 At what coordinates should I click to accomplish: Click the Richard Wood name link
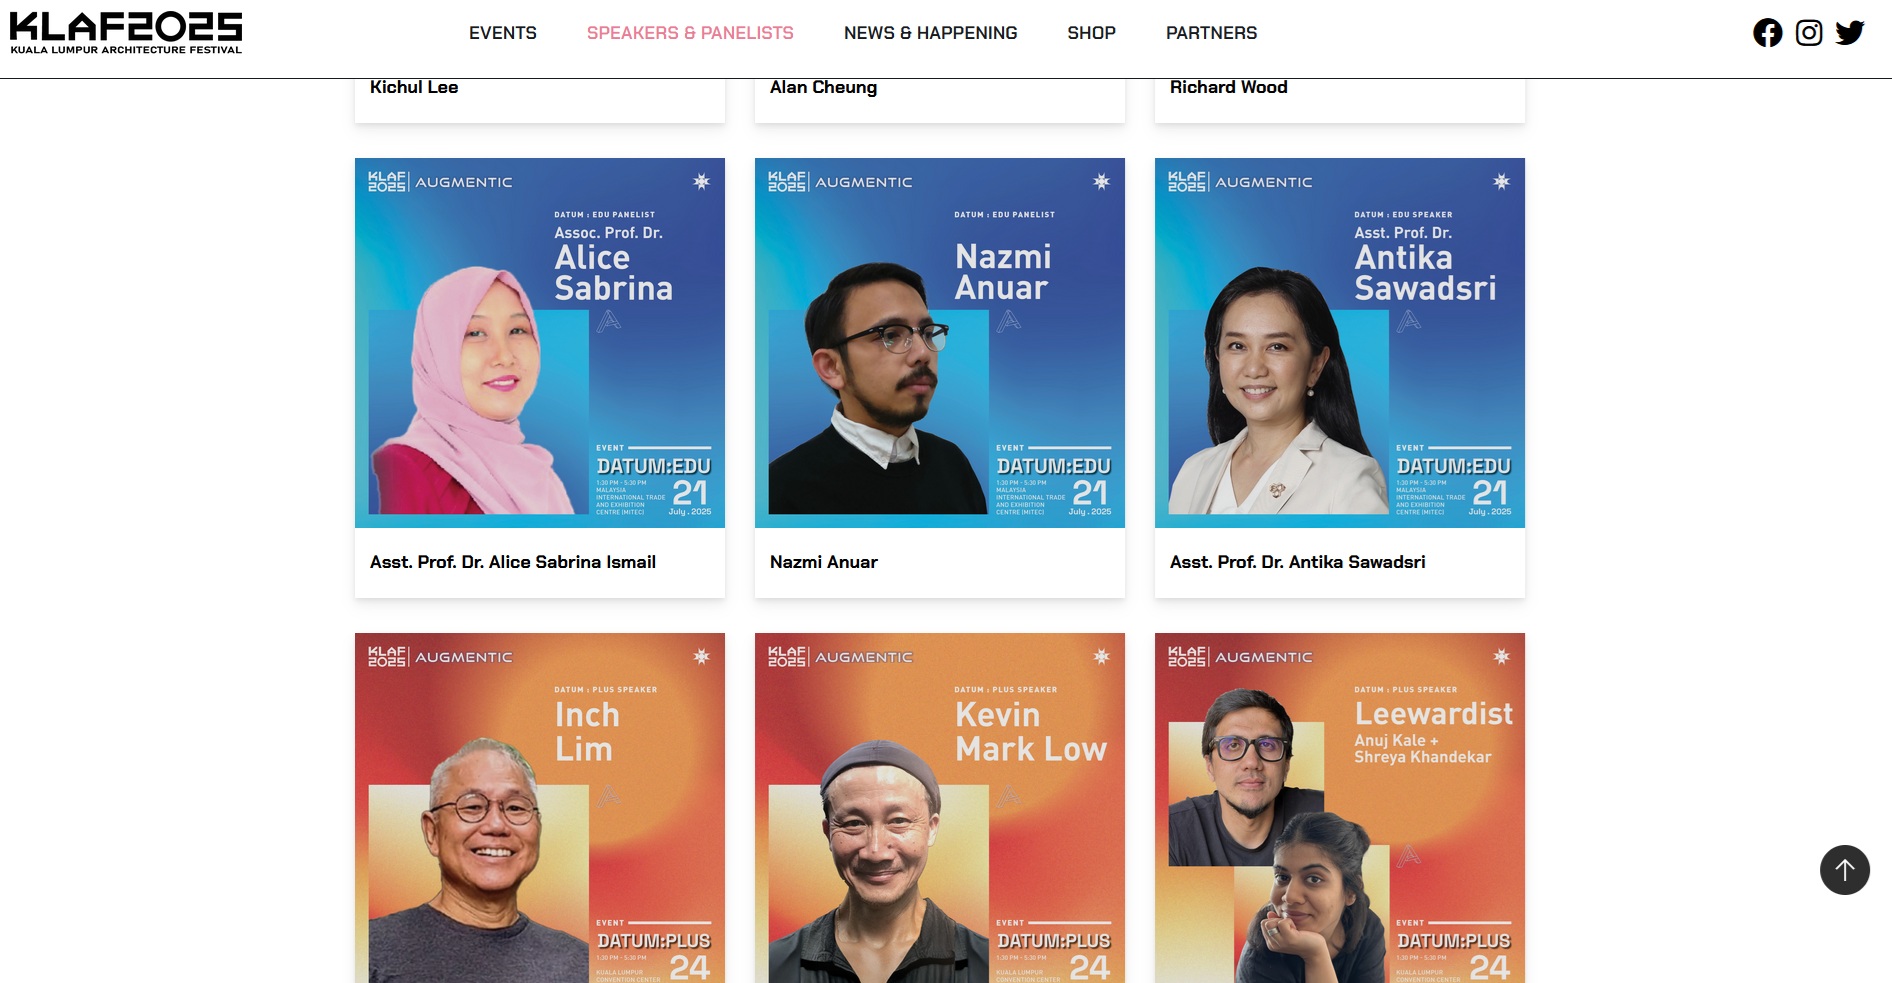point(1229,87)
